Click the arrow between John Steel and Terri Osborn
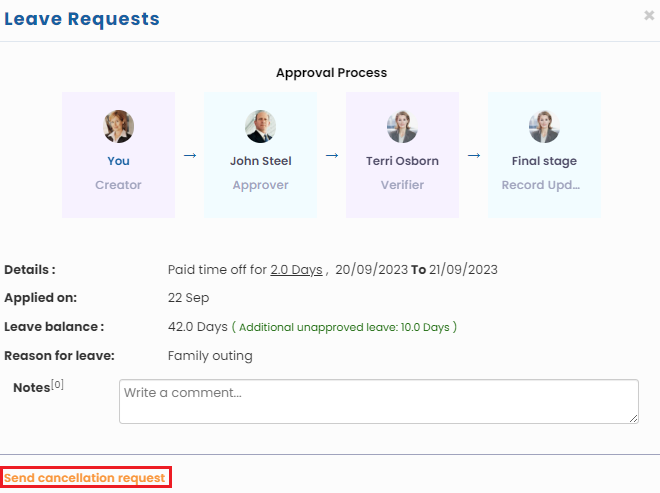 click(332, 156)
